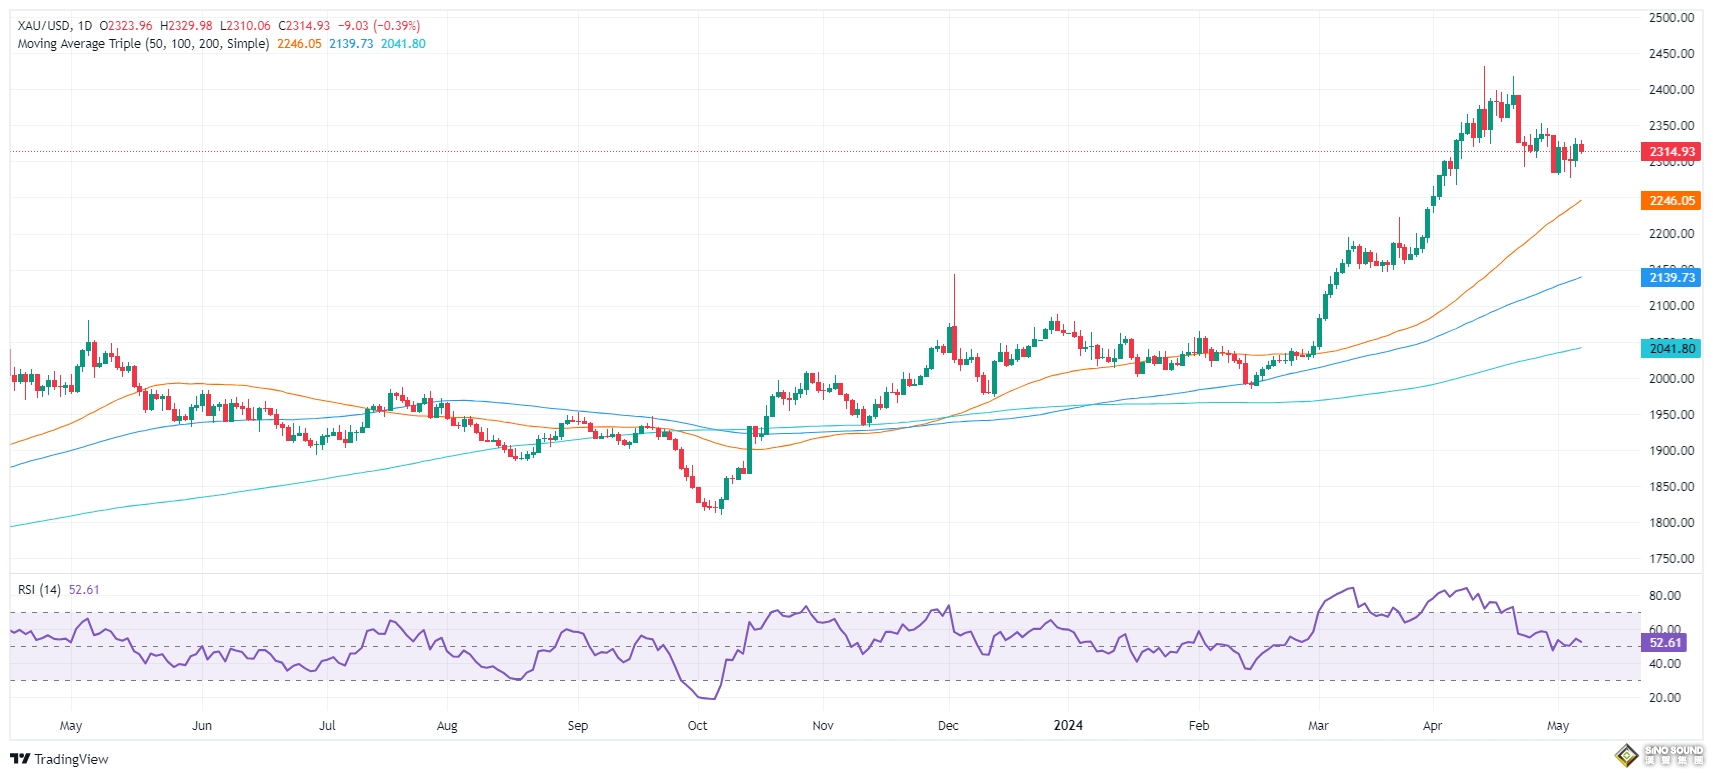Click the XAU/USD symbol title

pos(44,26)
